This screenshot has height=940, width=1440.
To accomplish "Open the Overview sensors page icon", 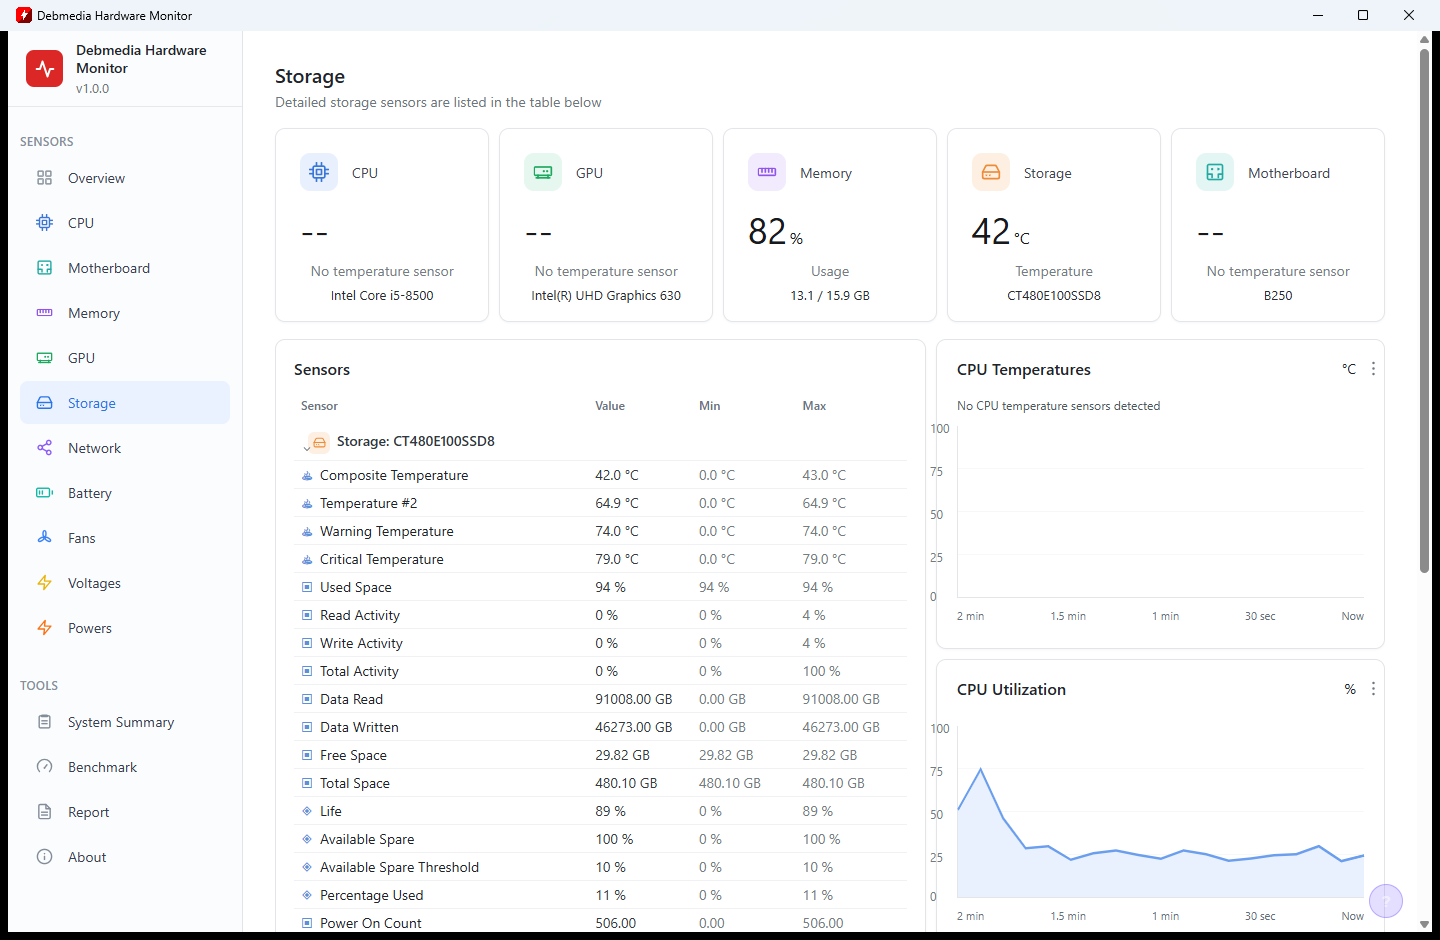I will [44, 178].
